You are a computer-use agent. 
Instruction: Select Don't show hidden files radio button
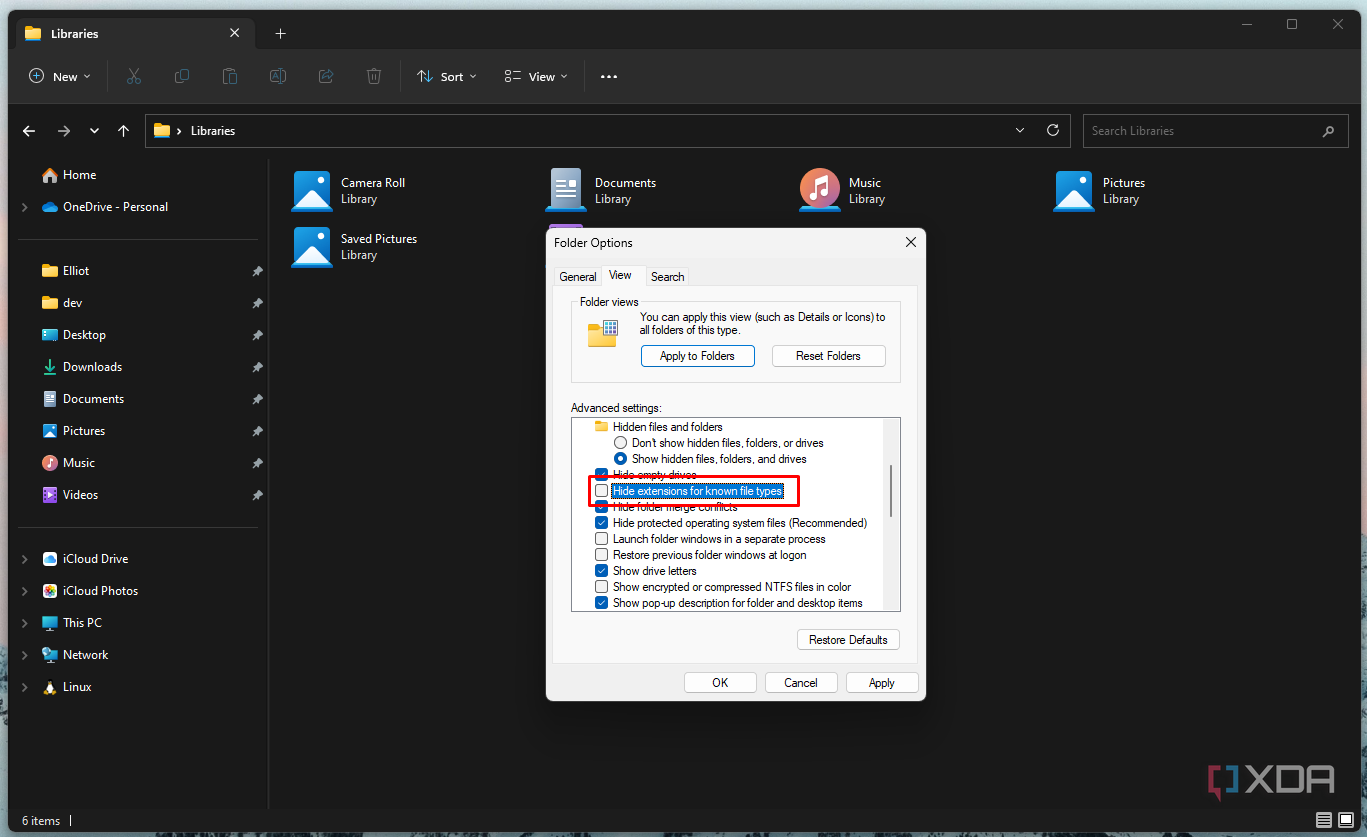pyautogui.click(x=621, y=443)
